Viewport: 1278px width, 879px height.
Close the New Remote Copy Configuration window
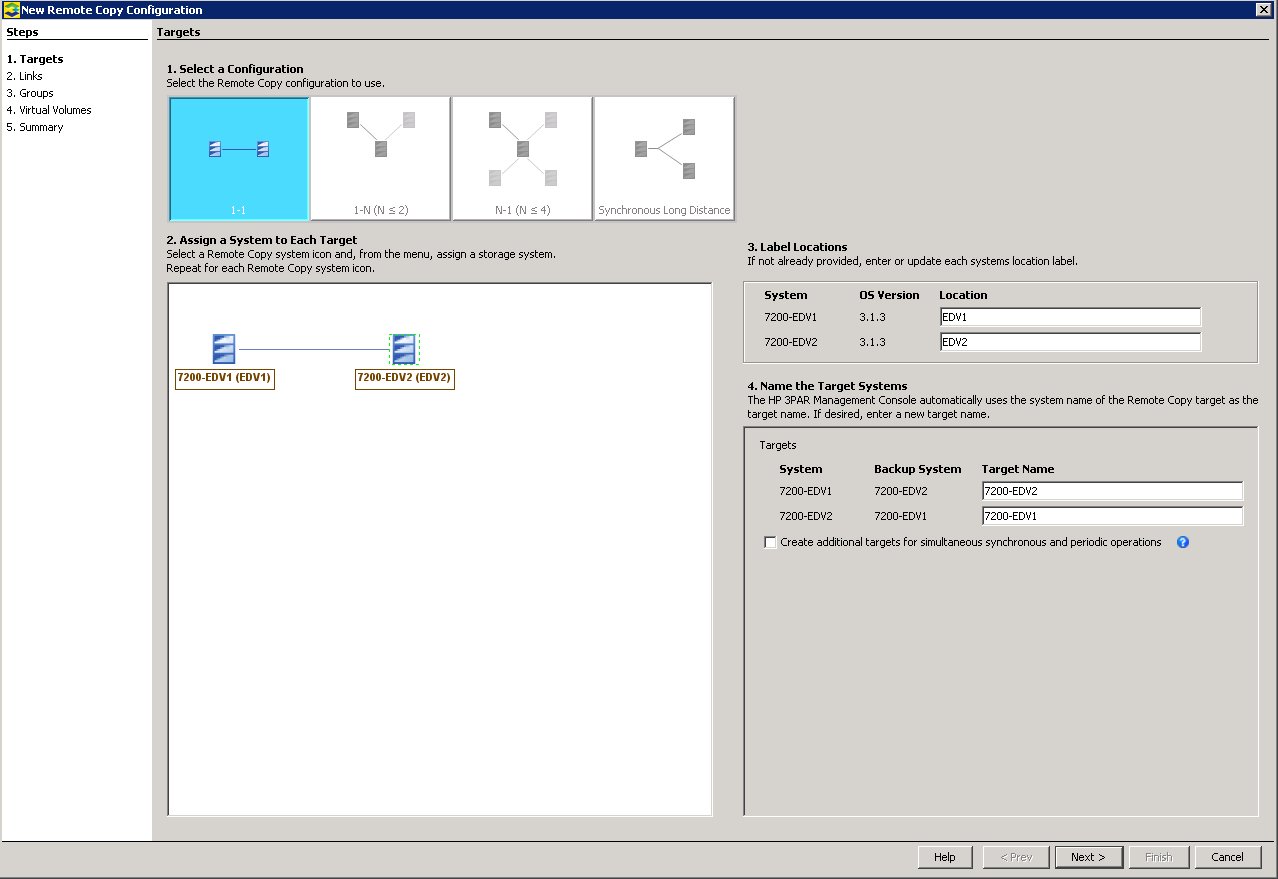click(1264, 10)
